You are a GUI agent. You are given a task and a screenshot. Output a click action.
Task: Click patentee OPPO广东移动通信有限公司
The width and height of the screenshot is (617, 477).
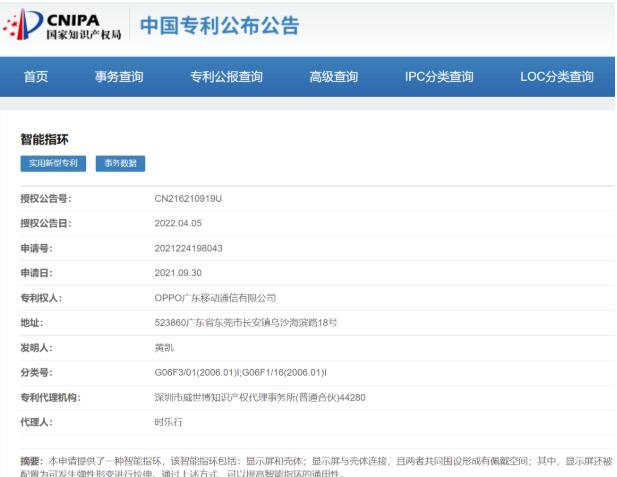[x=215, y=298]
